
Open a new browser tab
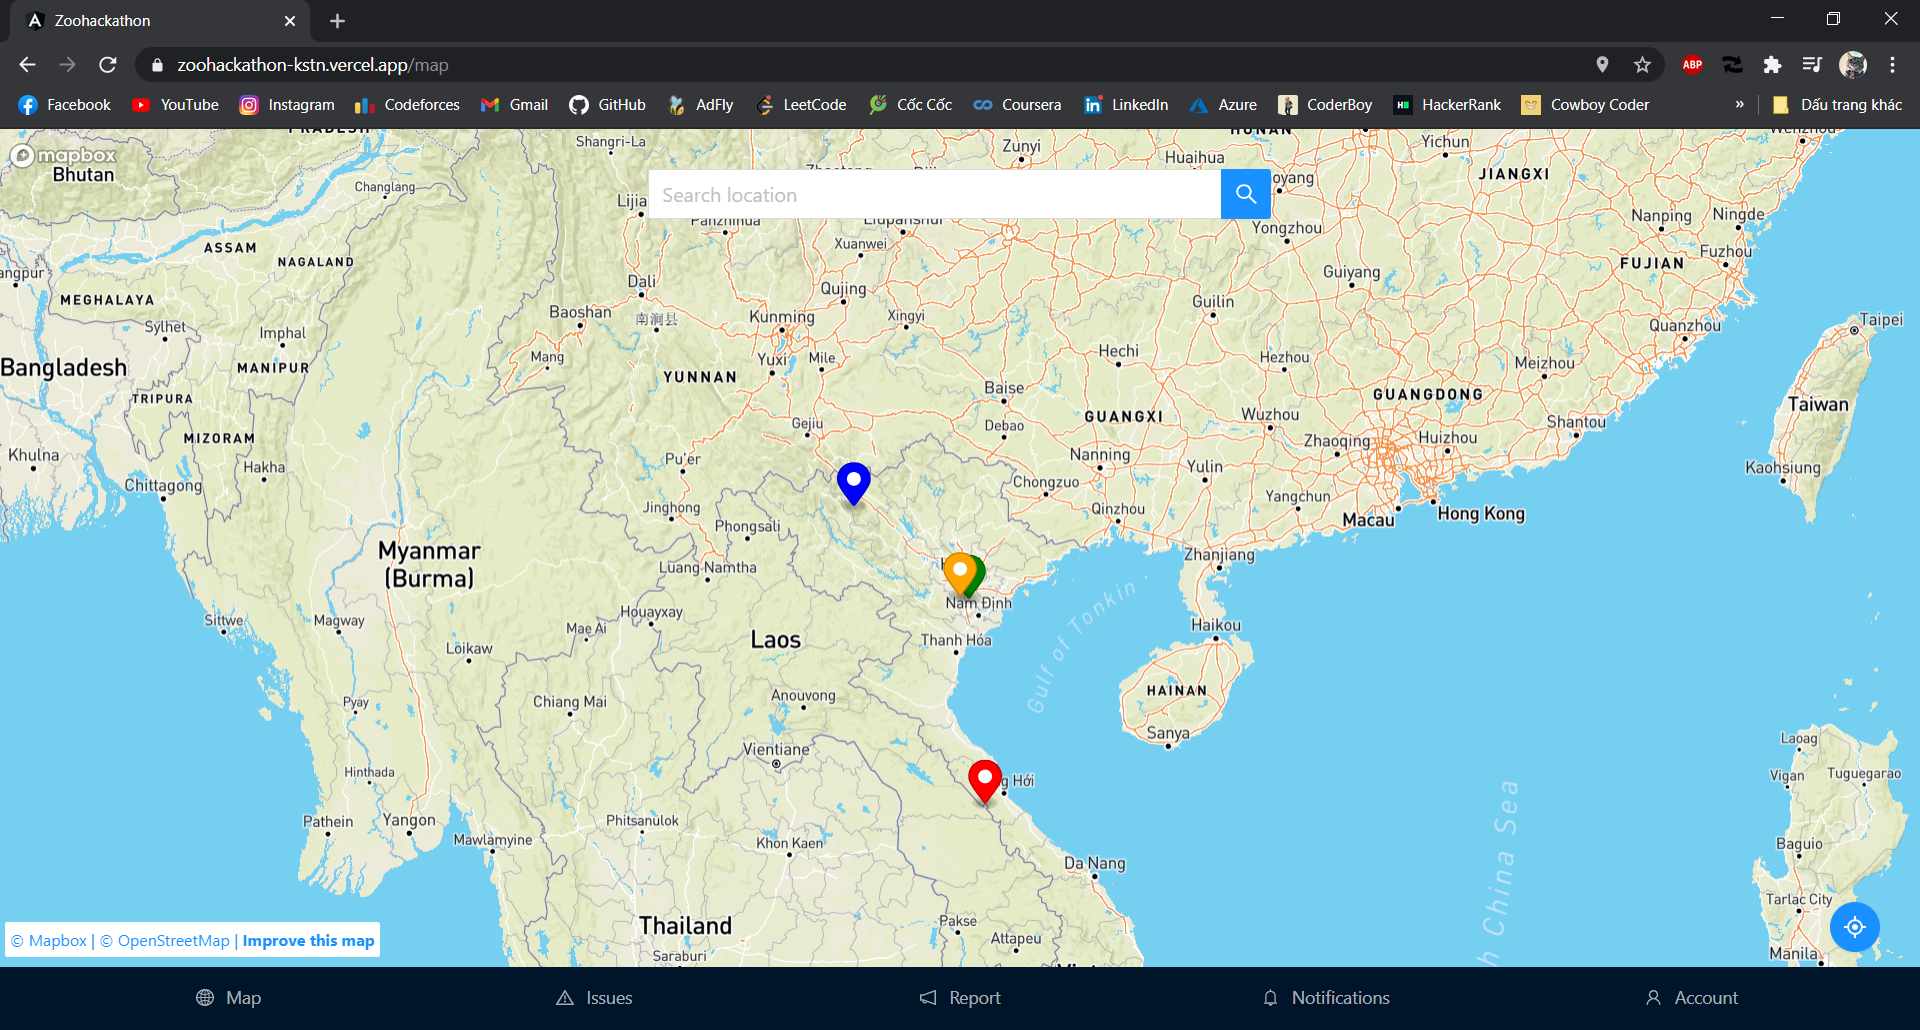[337, 21]
